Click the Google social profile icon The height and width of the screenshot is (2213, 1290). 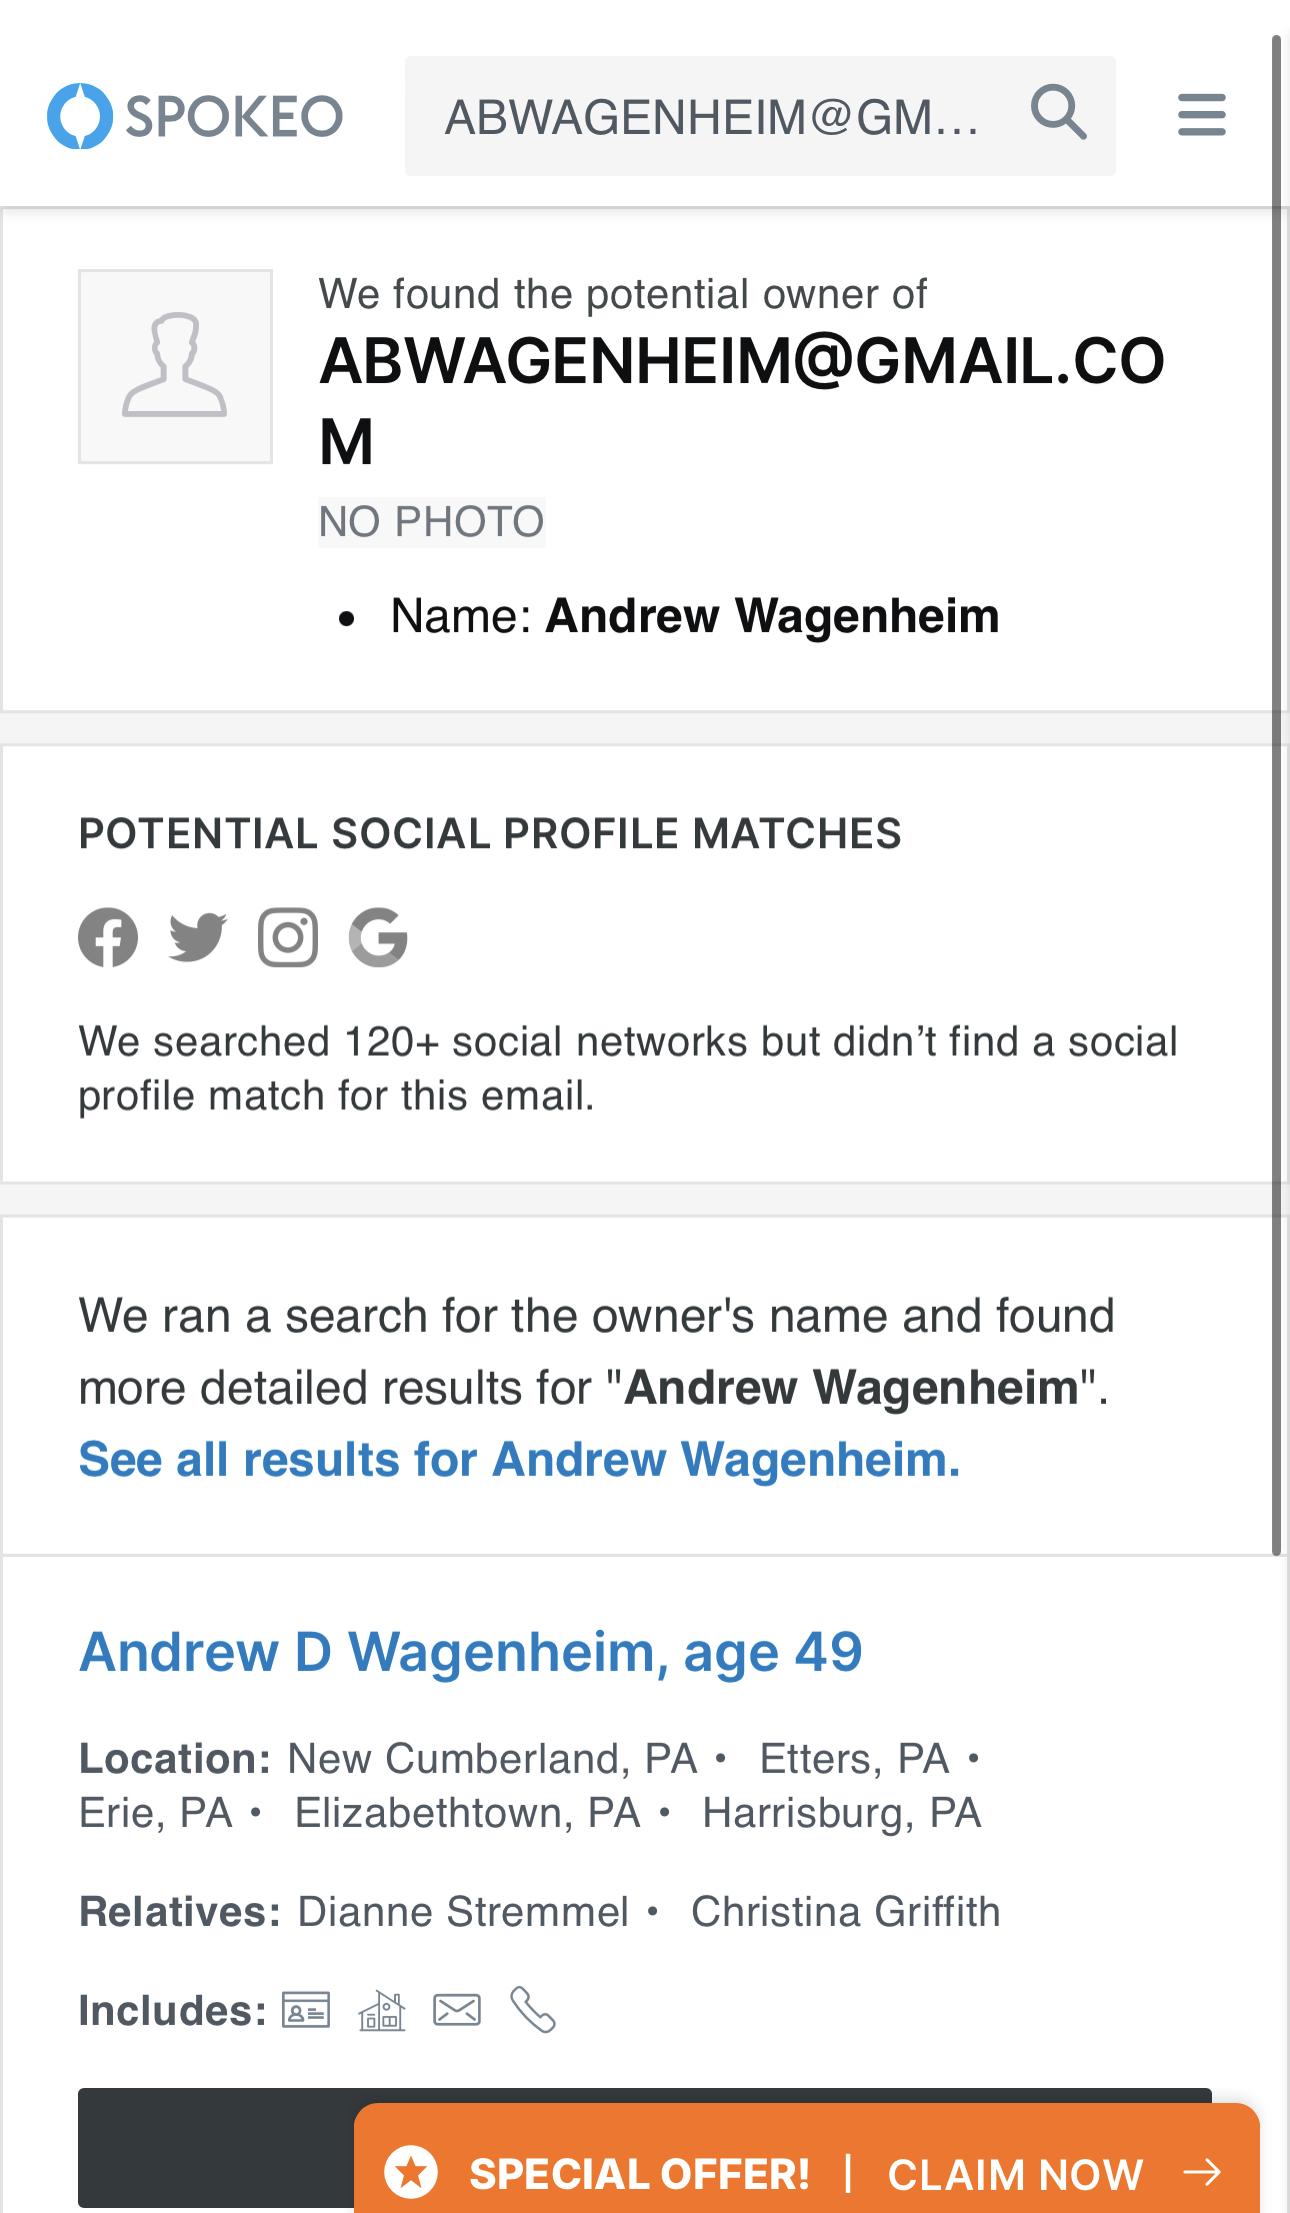click(378, 938)
